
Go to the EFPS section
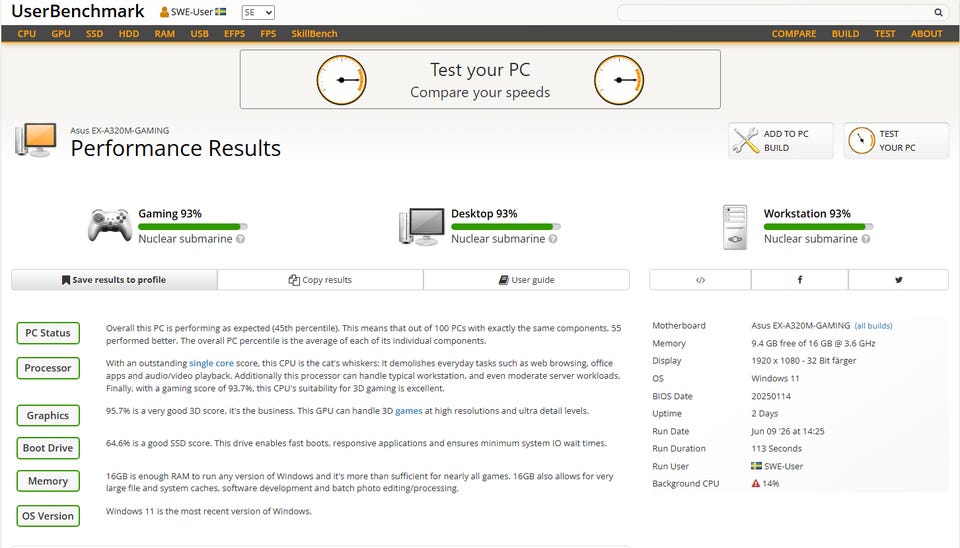234,34
